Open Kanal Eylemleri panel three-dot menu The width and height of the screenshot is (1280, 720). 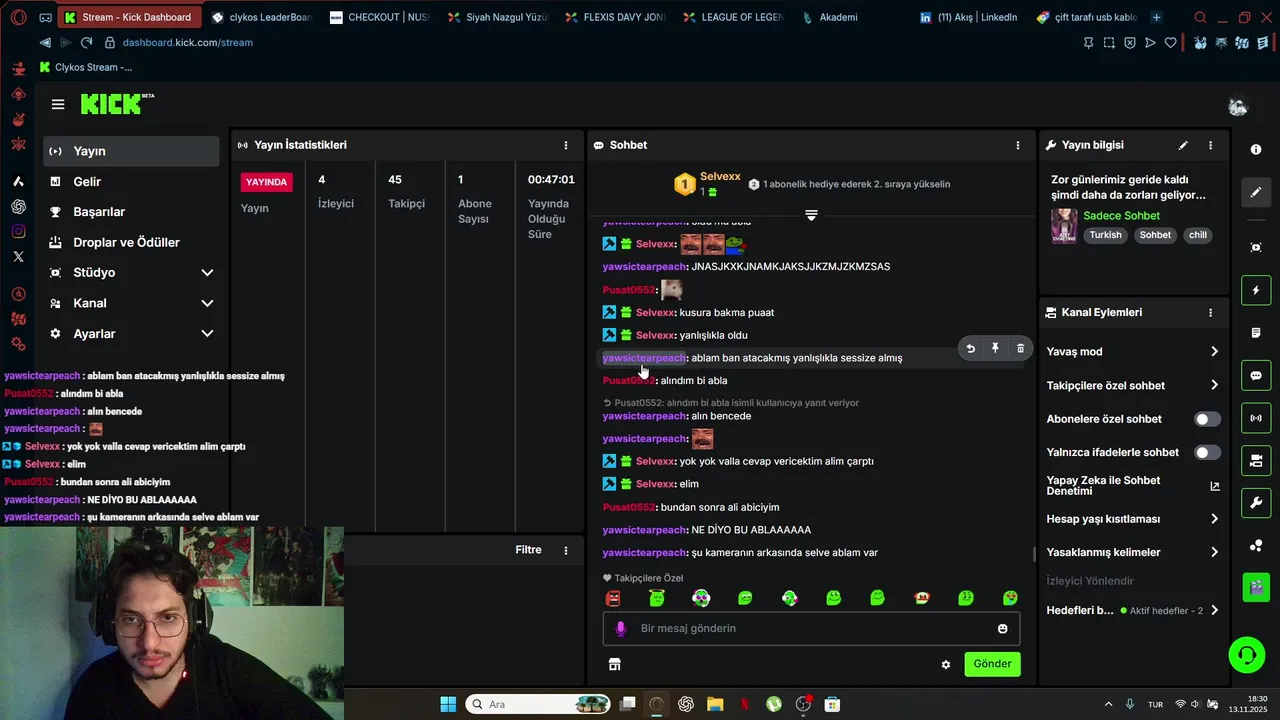coord(1210,312)
